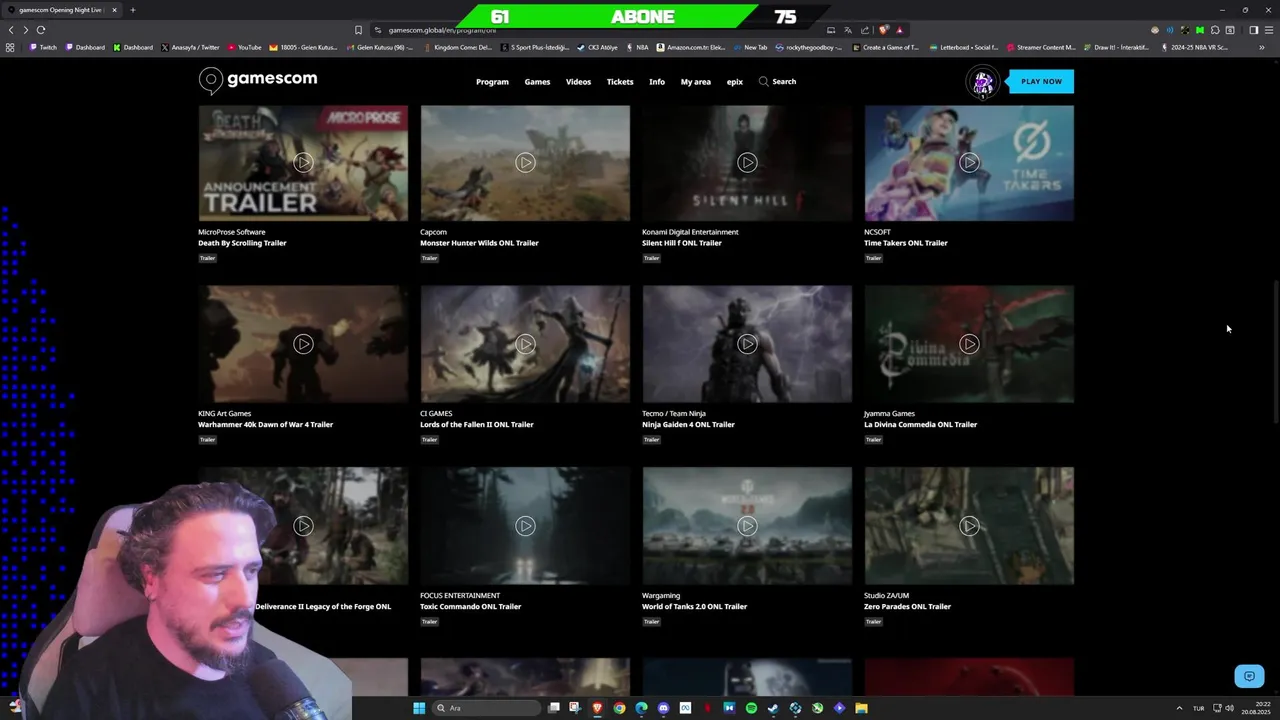
Task: Reload the page with refresh icon
Action: click(x=41, y=30)
